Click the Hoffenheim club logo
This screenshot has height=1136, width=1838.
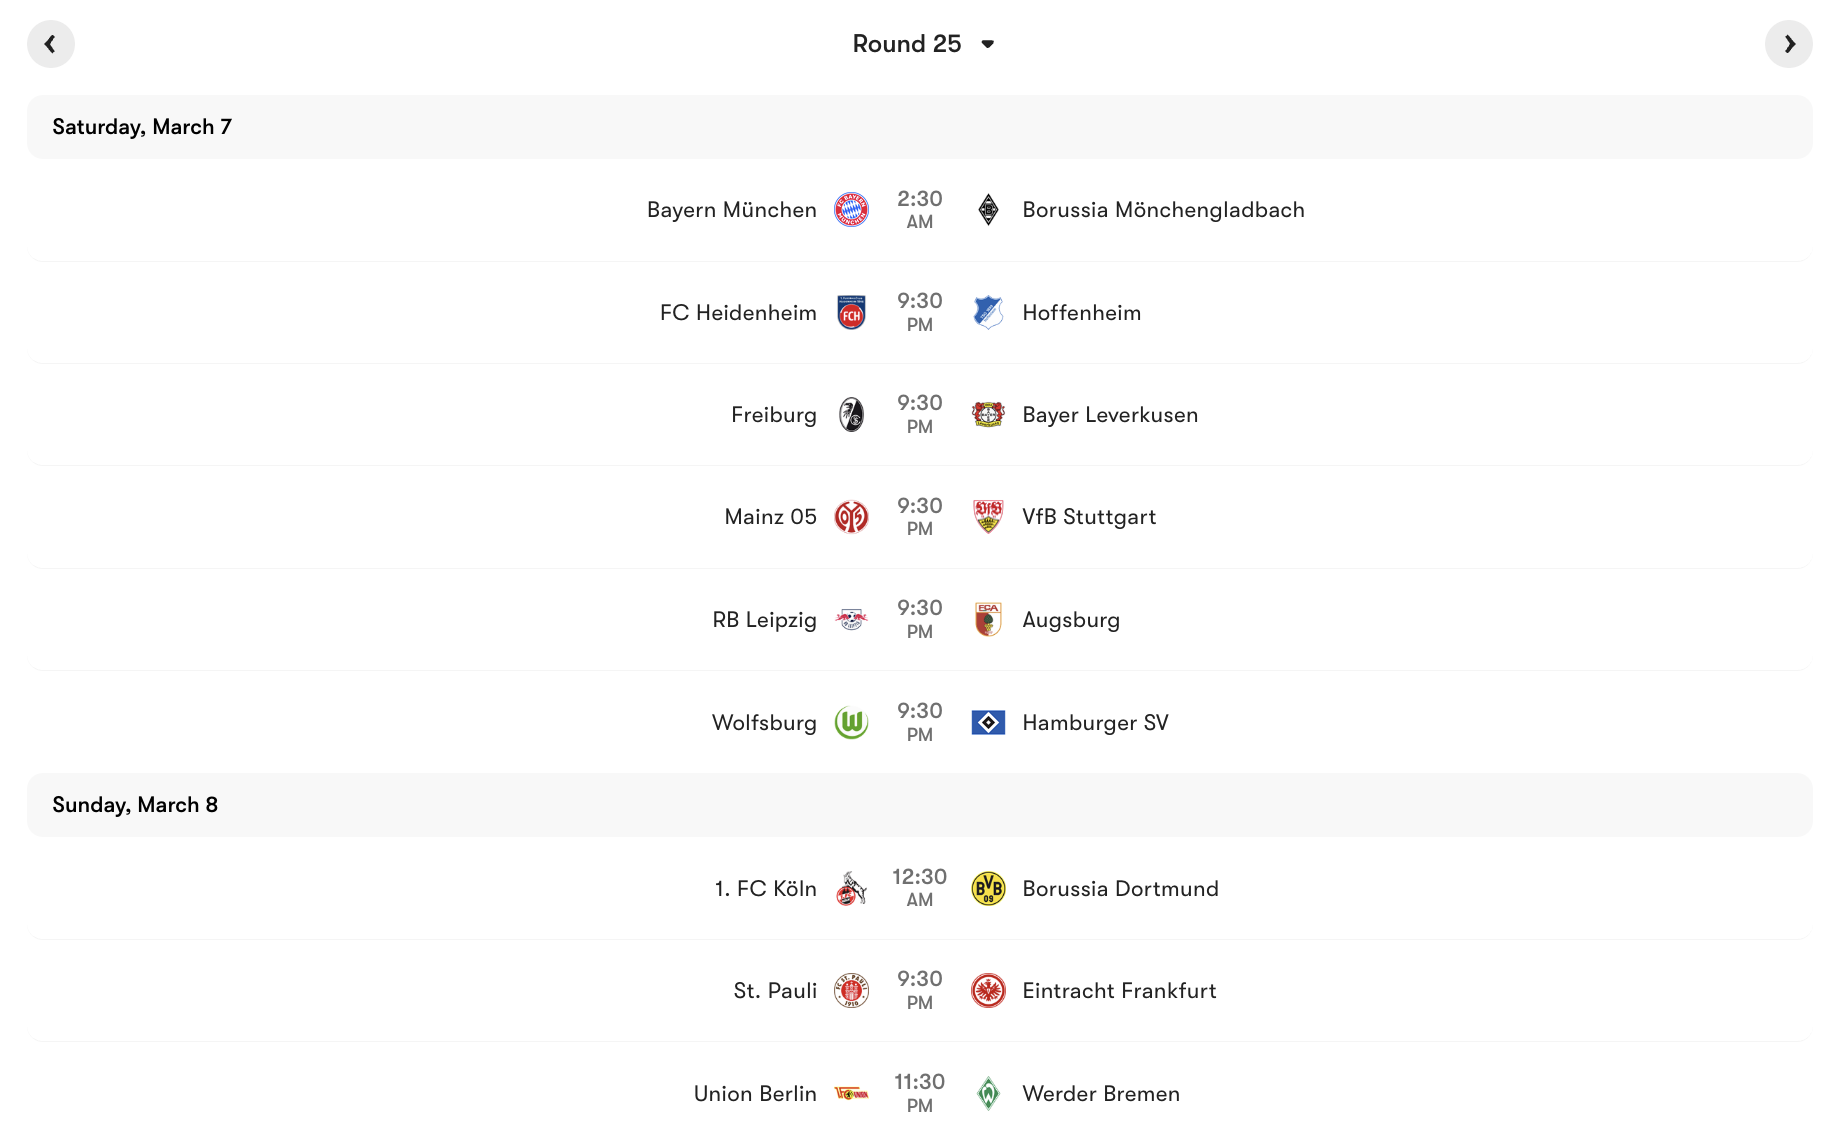coord(986,312)
